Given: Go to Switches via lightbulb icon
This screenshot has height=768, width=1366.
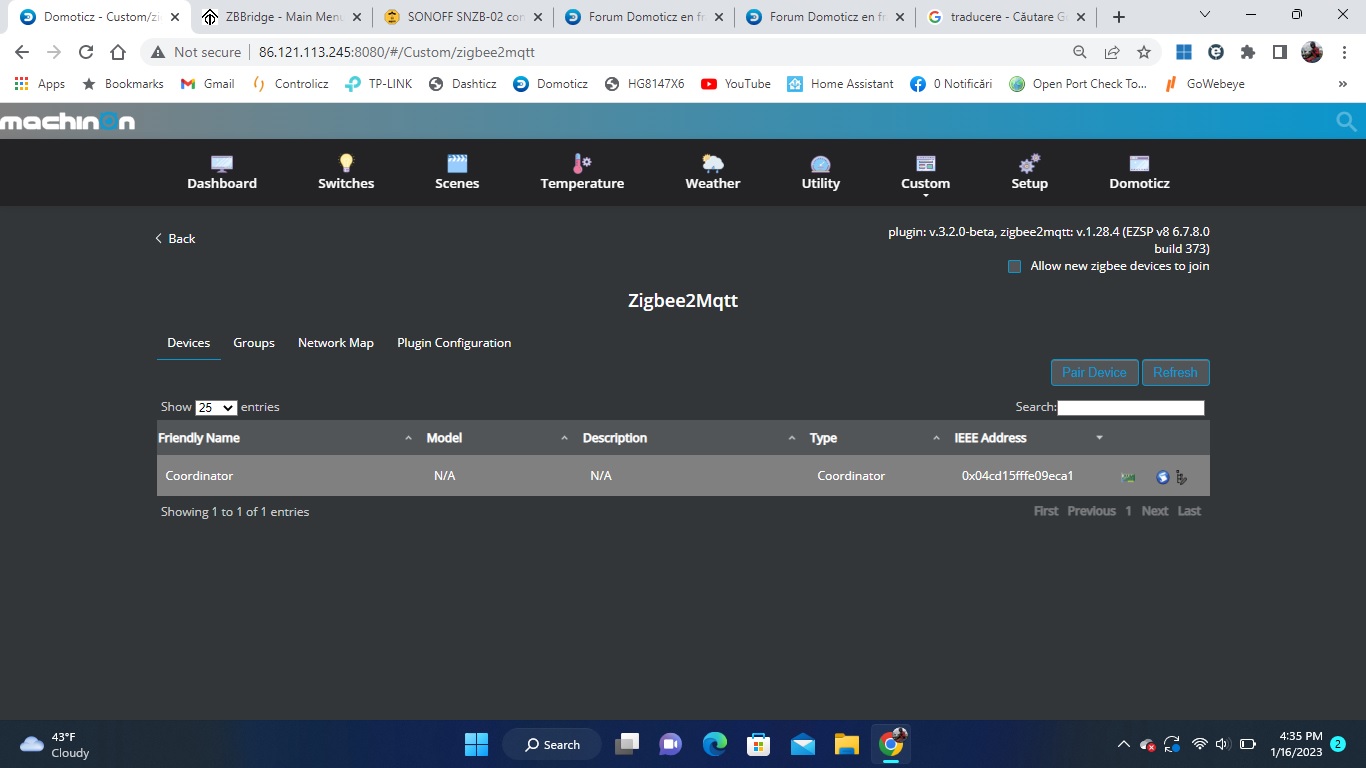Looking at the screenshot, I should pos(346,164).
